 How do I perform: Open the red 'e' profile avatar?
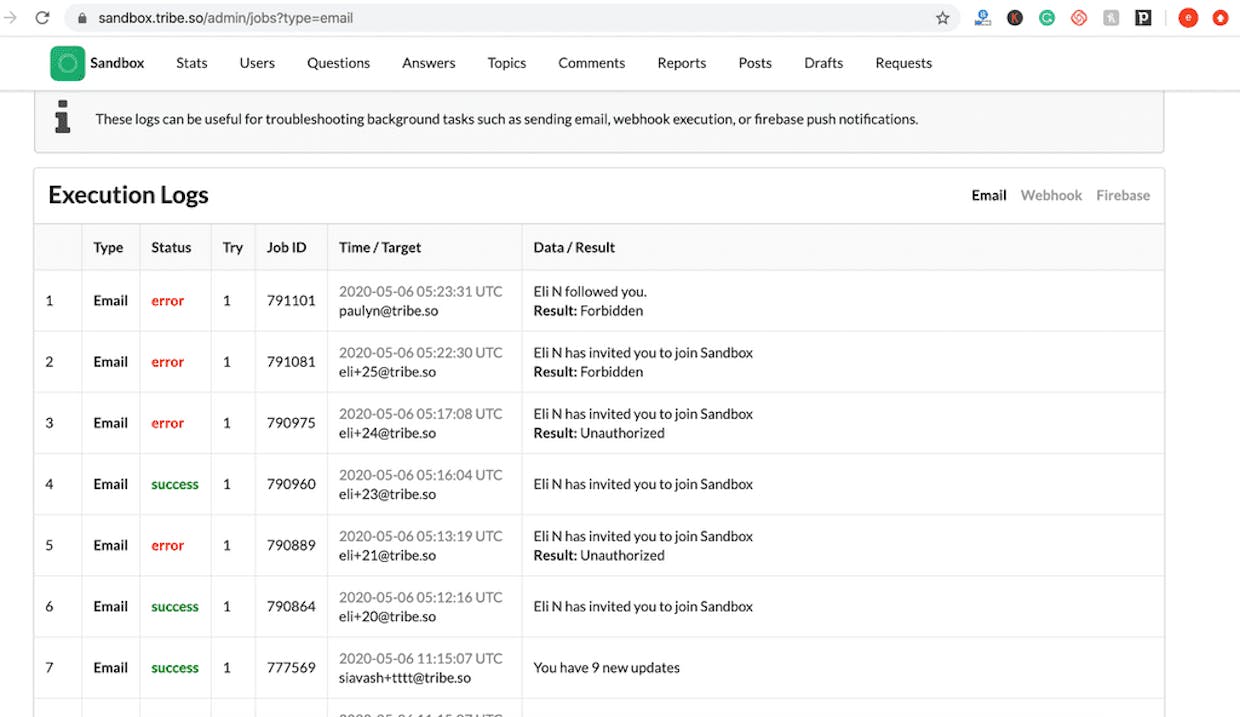pyautogui.click(x=1188, y=18)
